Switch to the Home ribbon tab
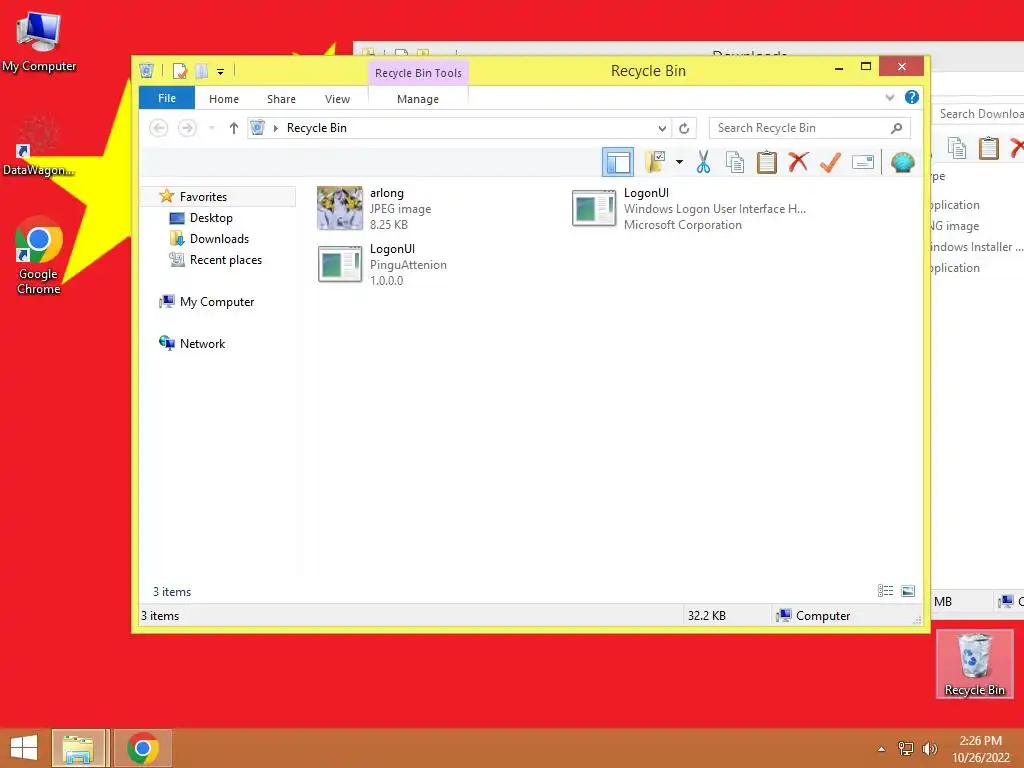Image resolution: width=1024 pixels, height=768 pixels. [223, 99]
